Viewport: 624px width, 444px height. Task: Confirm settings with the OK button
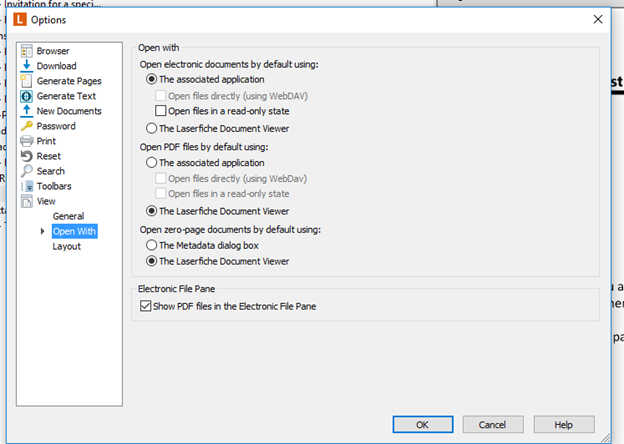tap(422, 424)
